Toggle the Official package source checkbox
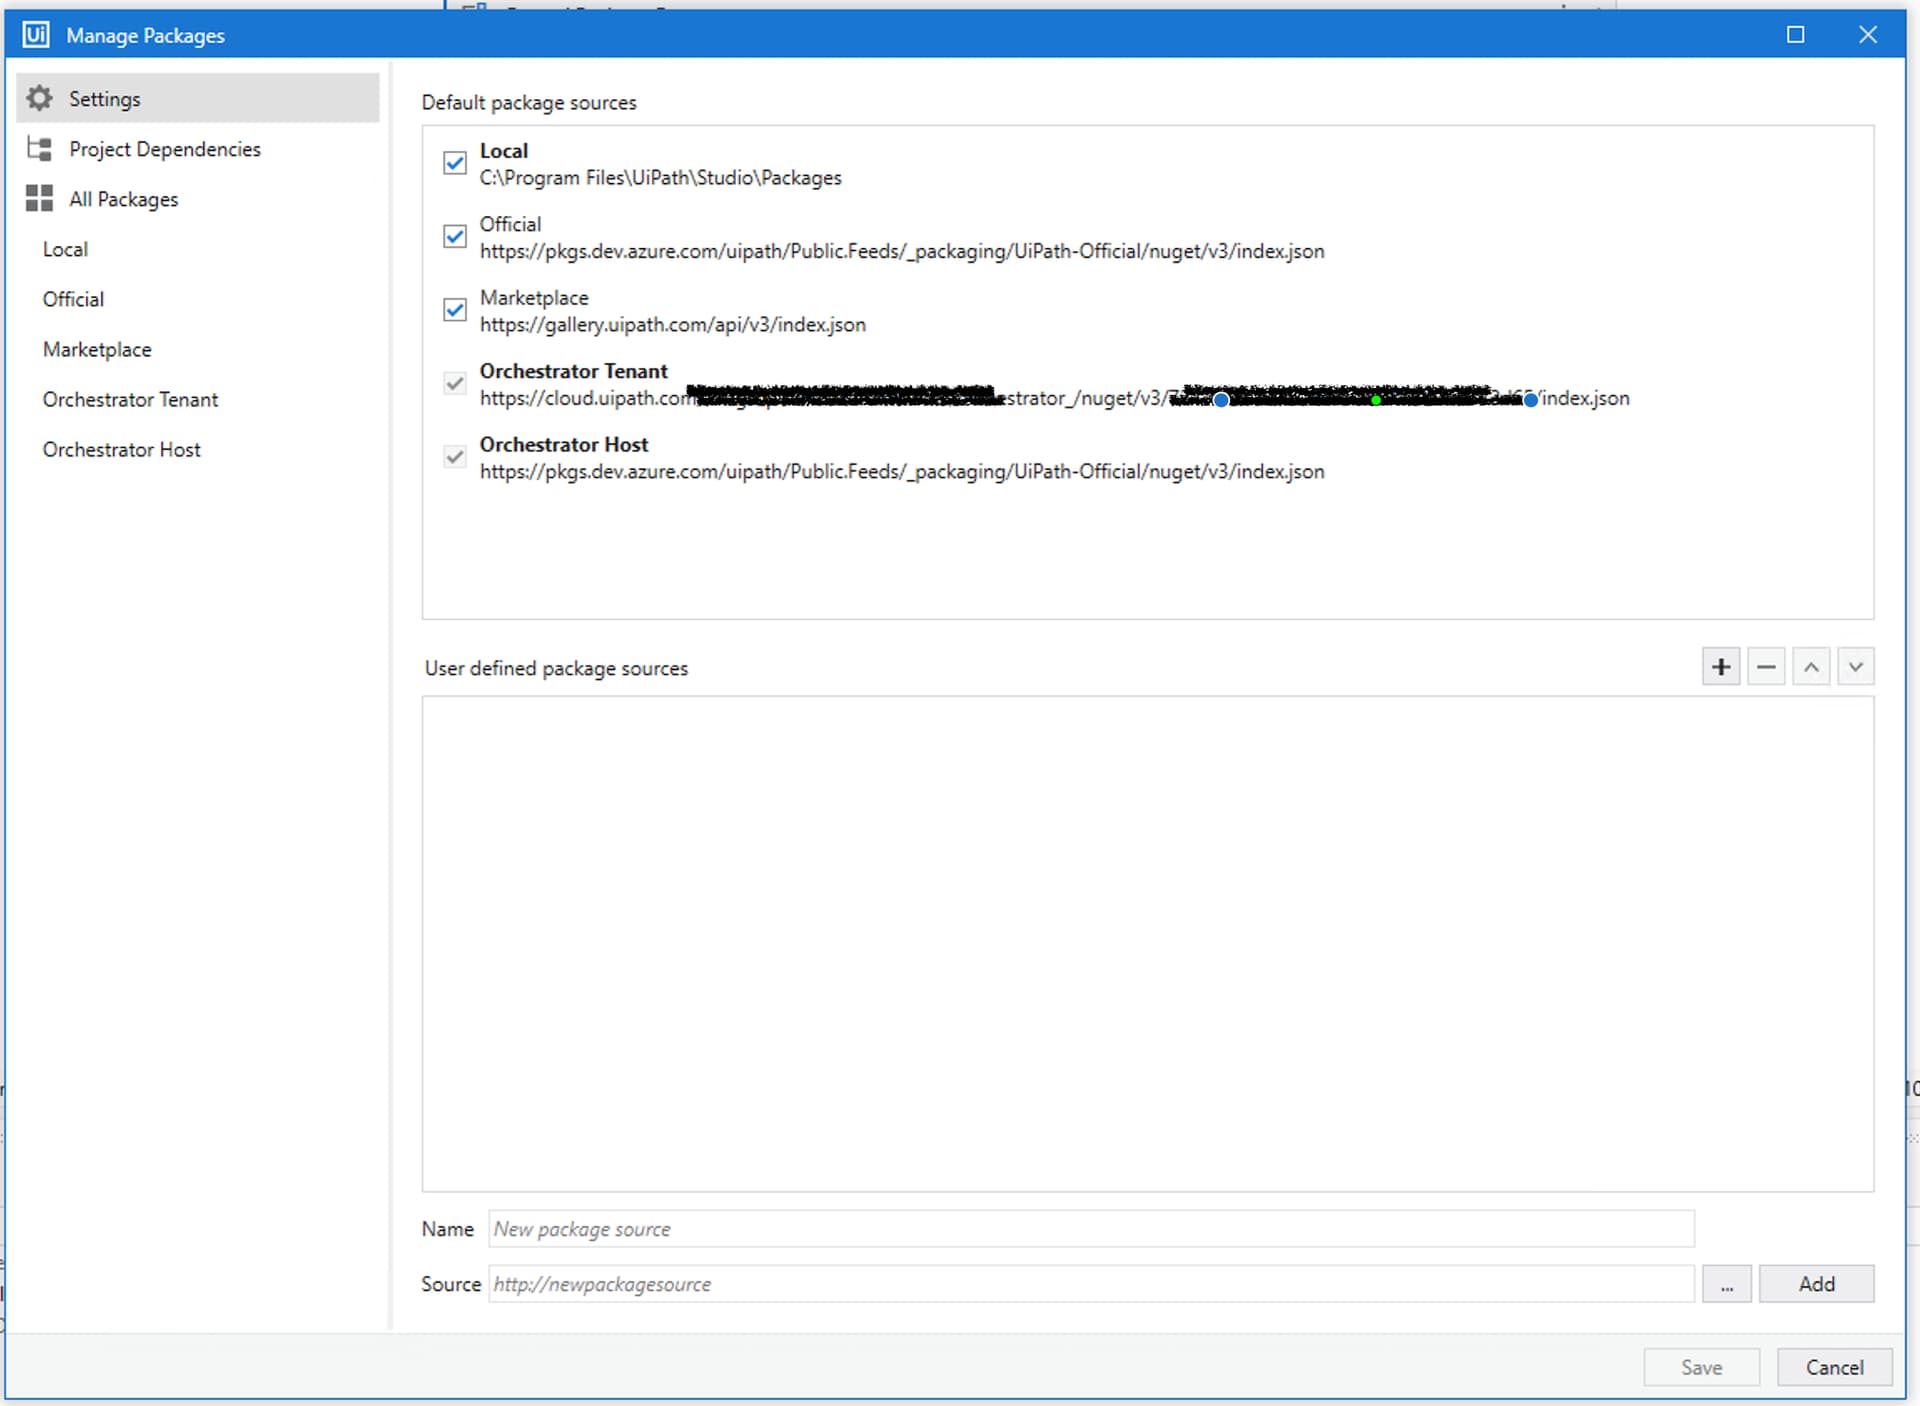The height and width of the screenshot is (1406, 1920). click(x=455, y=237)
